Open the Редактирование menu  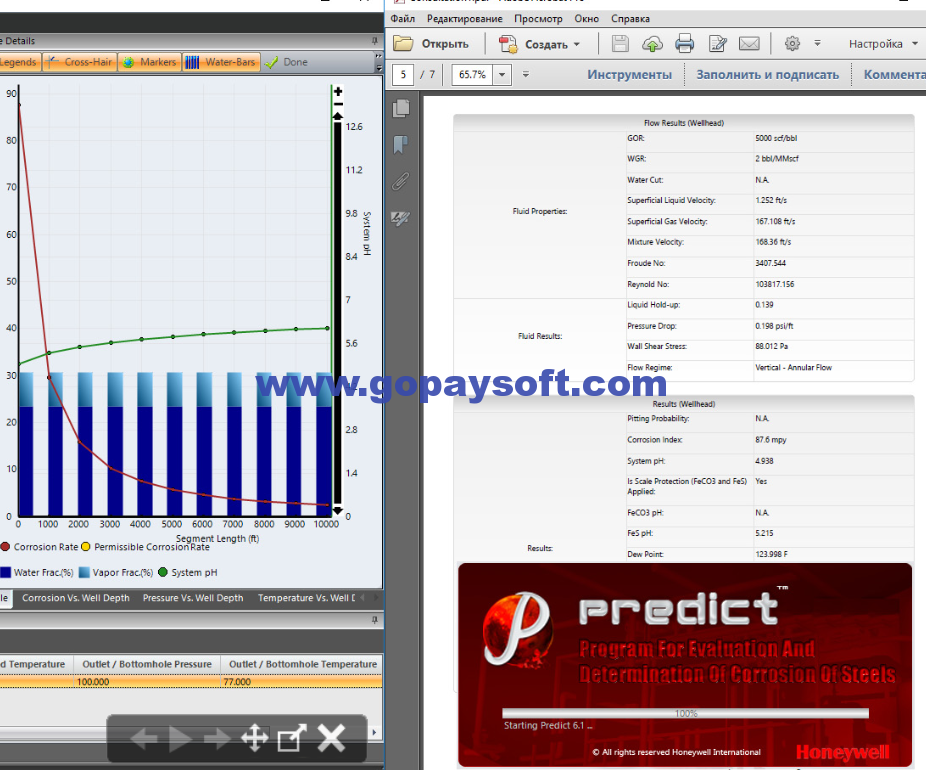coord(465,18)
